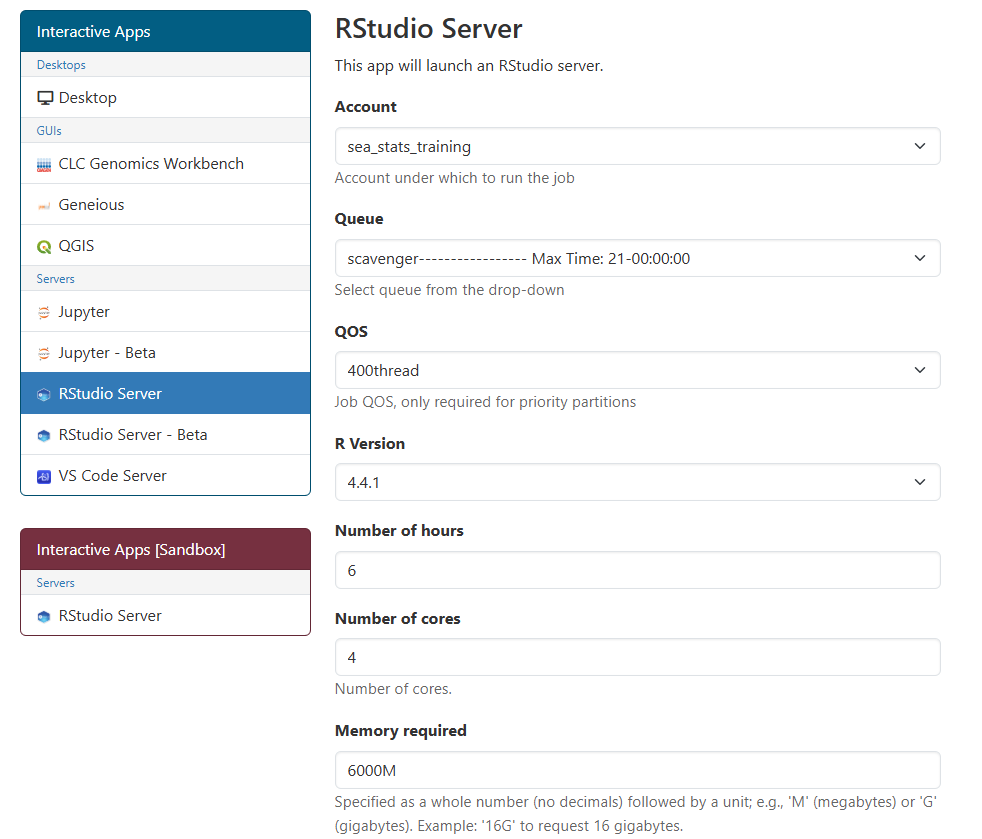Click 'Select queue from the drop-down' hint

pos(449,290)
